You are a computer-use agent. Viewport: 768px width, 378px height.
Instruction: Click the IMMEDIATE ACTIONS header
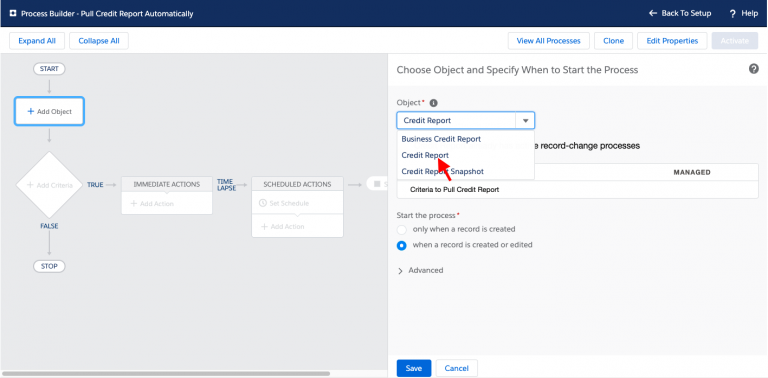click(x=167, y=185)
